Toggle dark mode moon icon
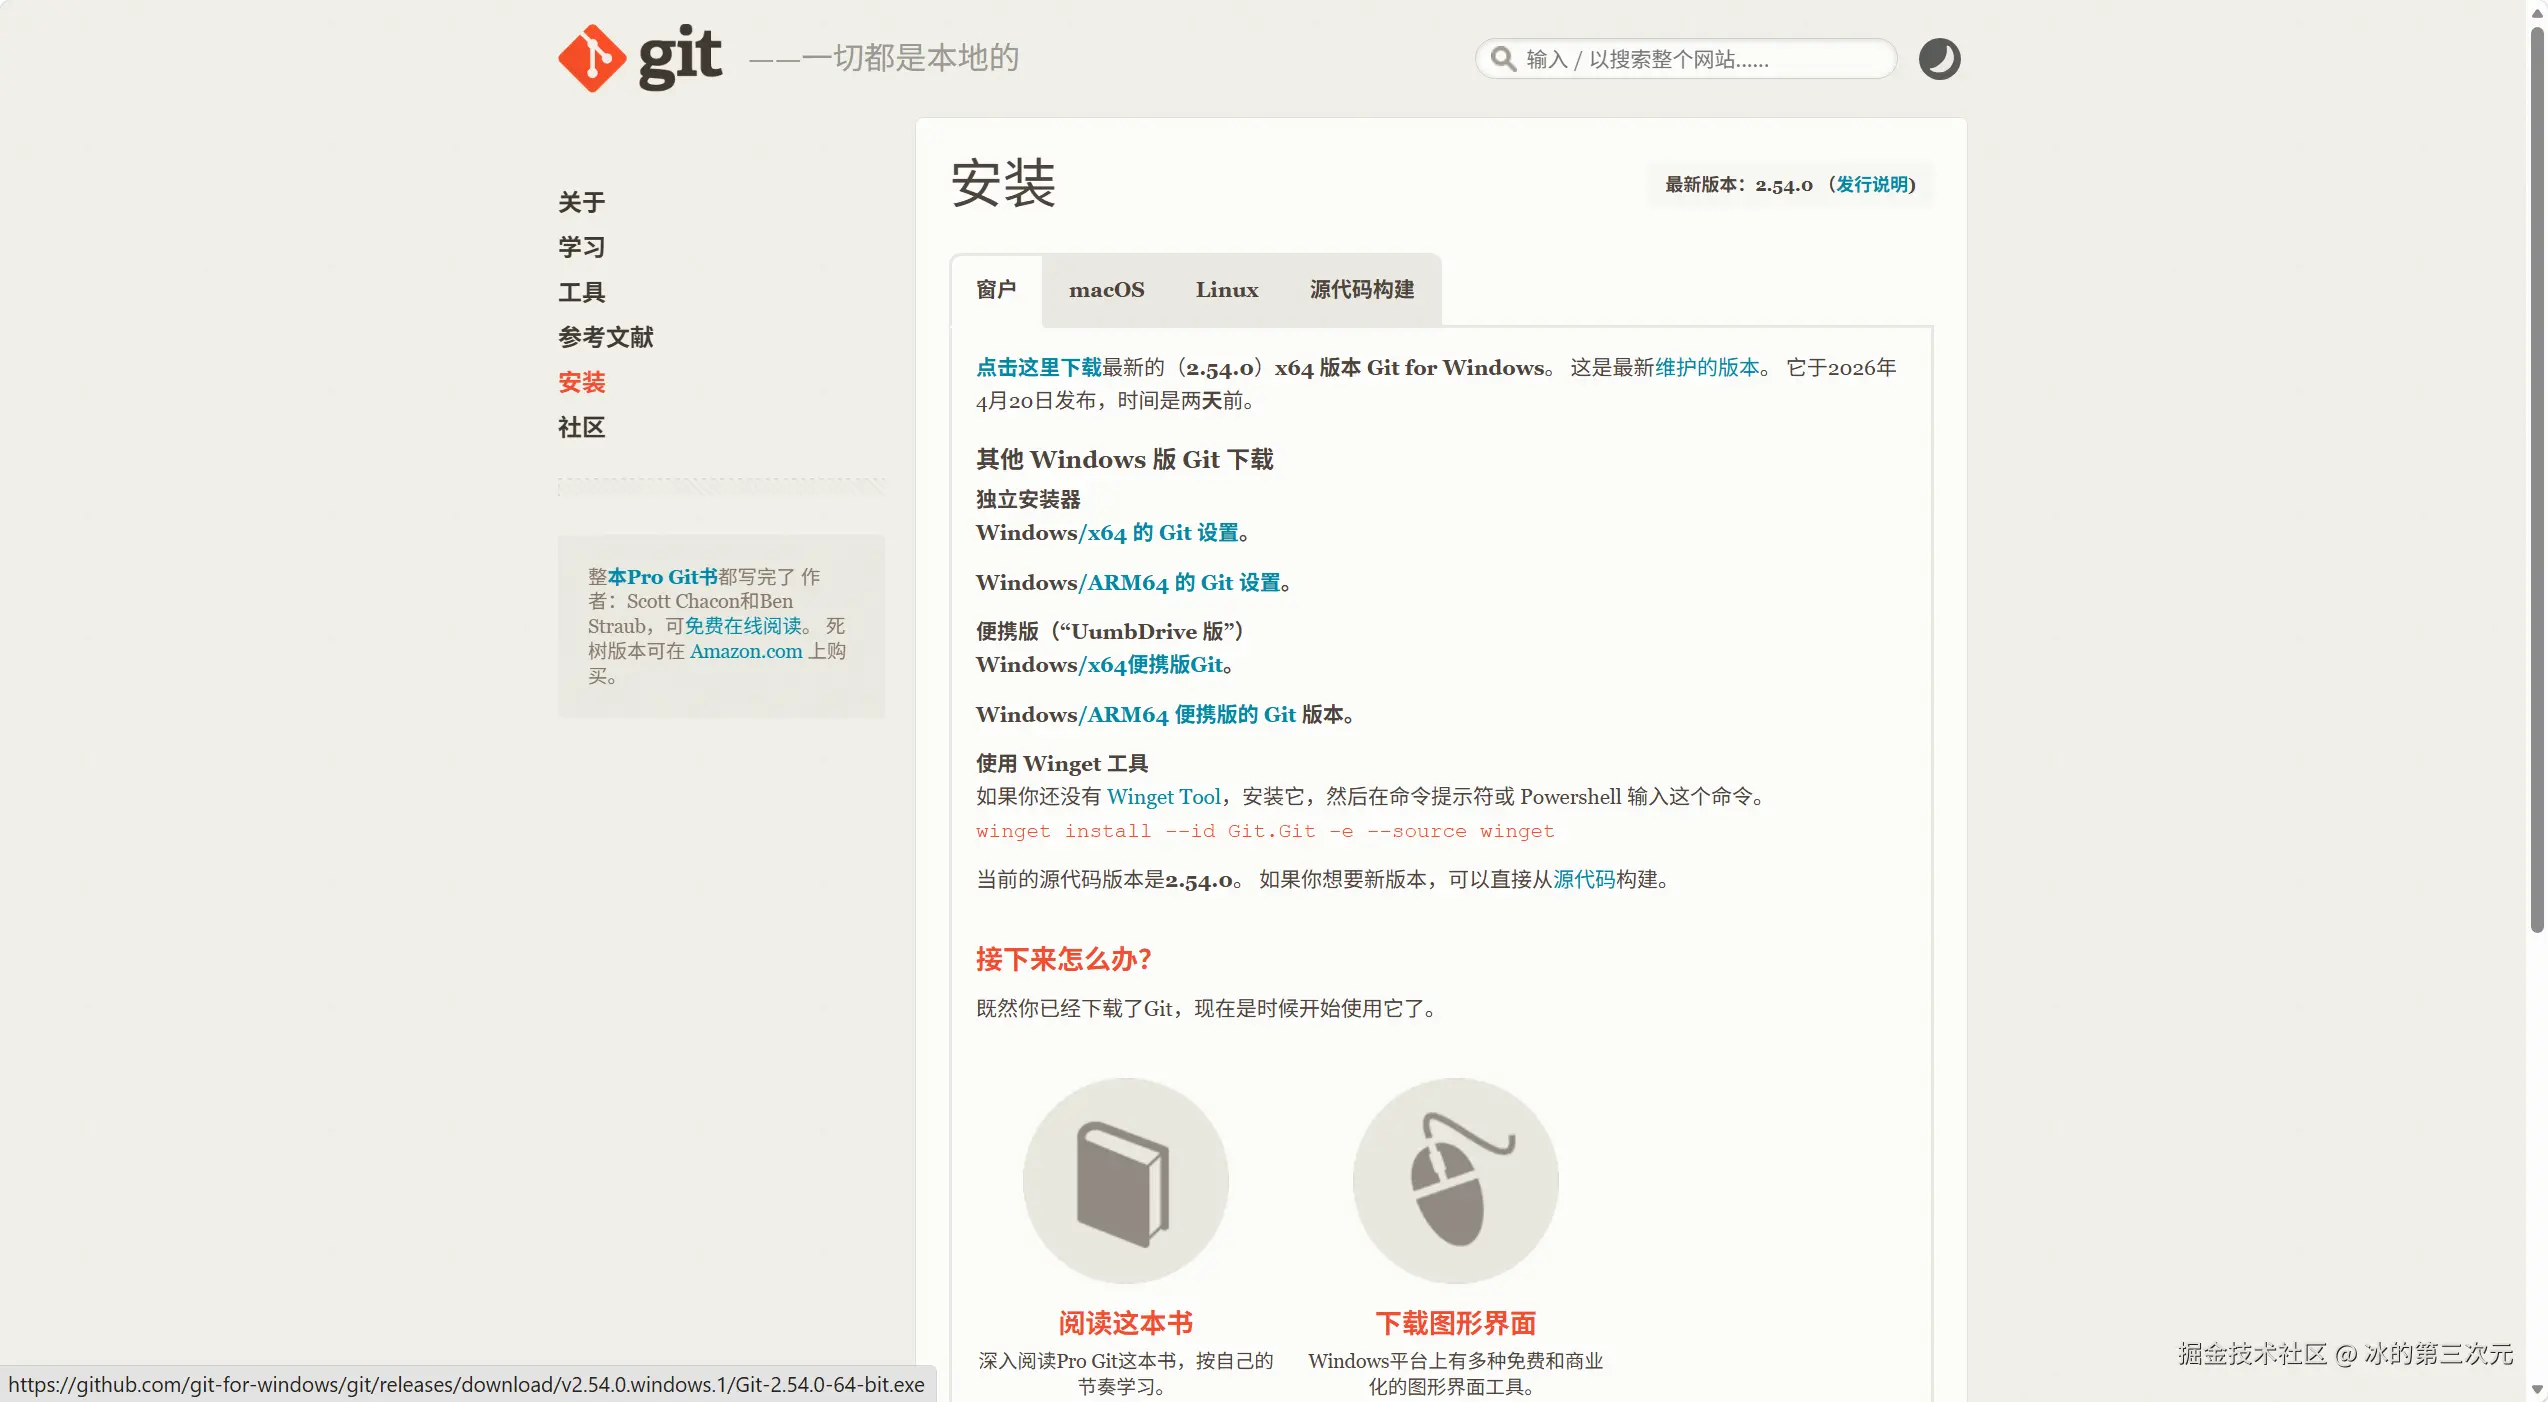 pyautogui.click(x=1938, y=59)
